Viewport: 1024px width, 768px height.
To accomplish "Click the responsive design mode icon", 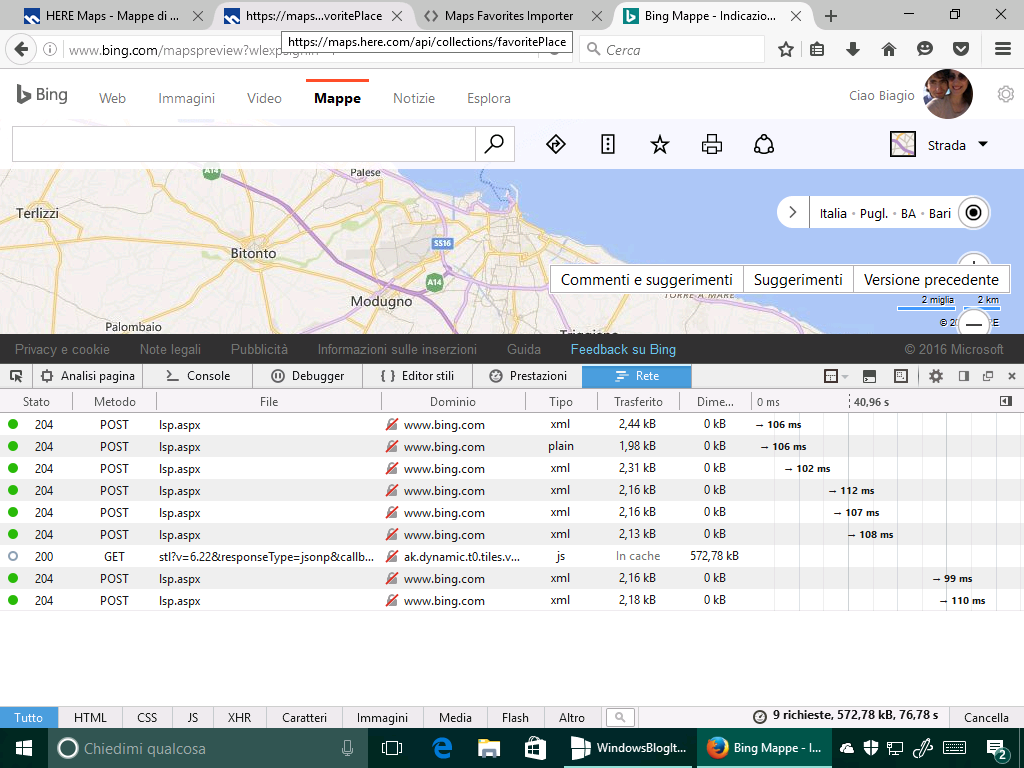I will tap(901, 376).
